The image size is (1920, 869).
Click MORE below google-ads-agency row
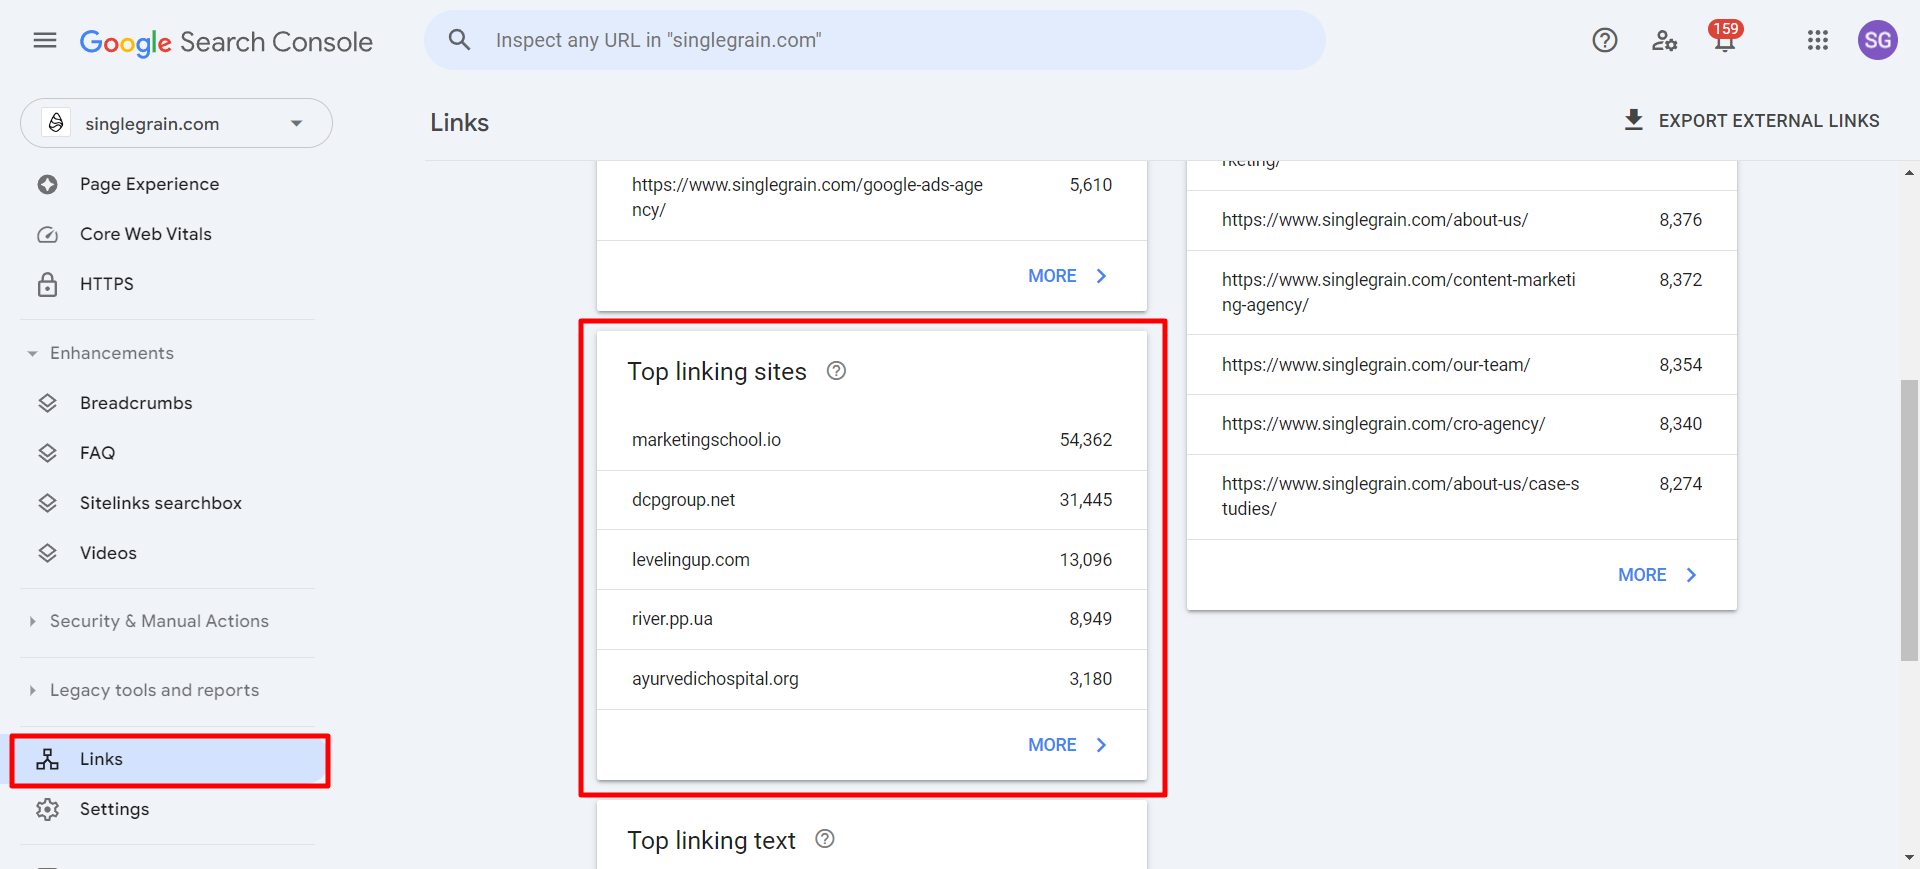pyautogui.click(x=1052, y=276)
